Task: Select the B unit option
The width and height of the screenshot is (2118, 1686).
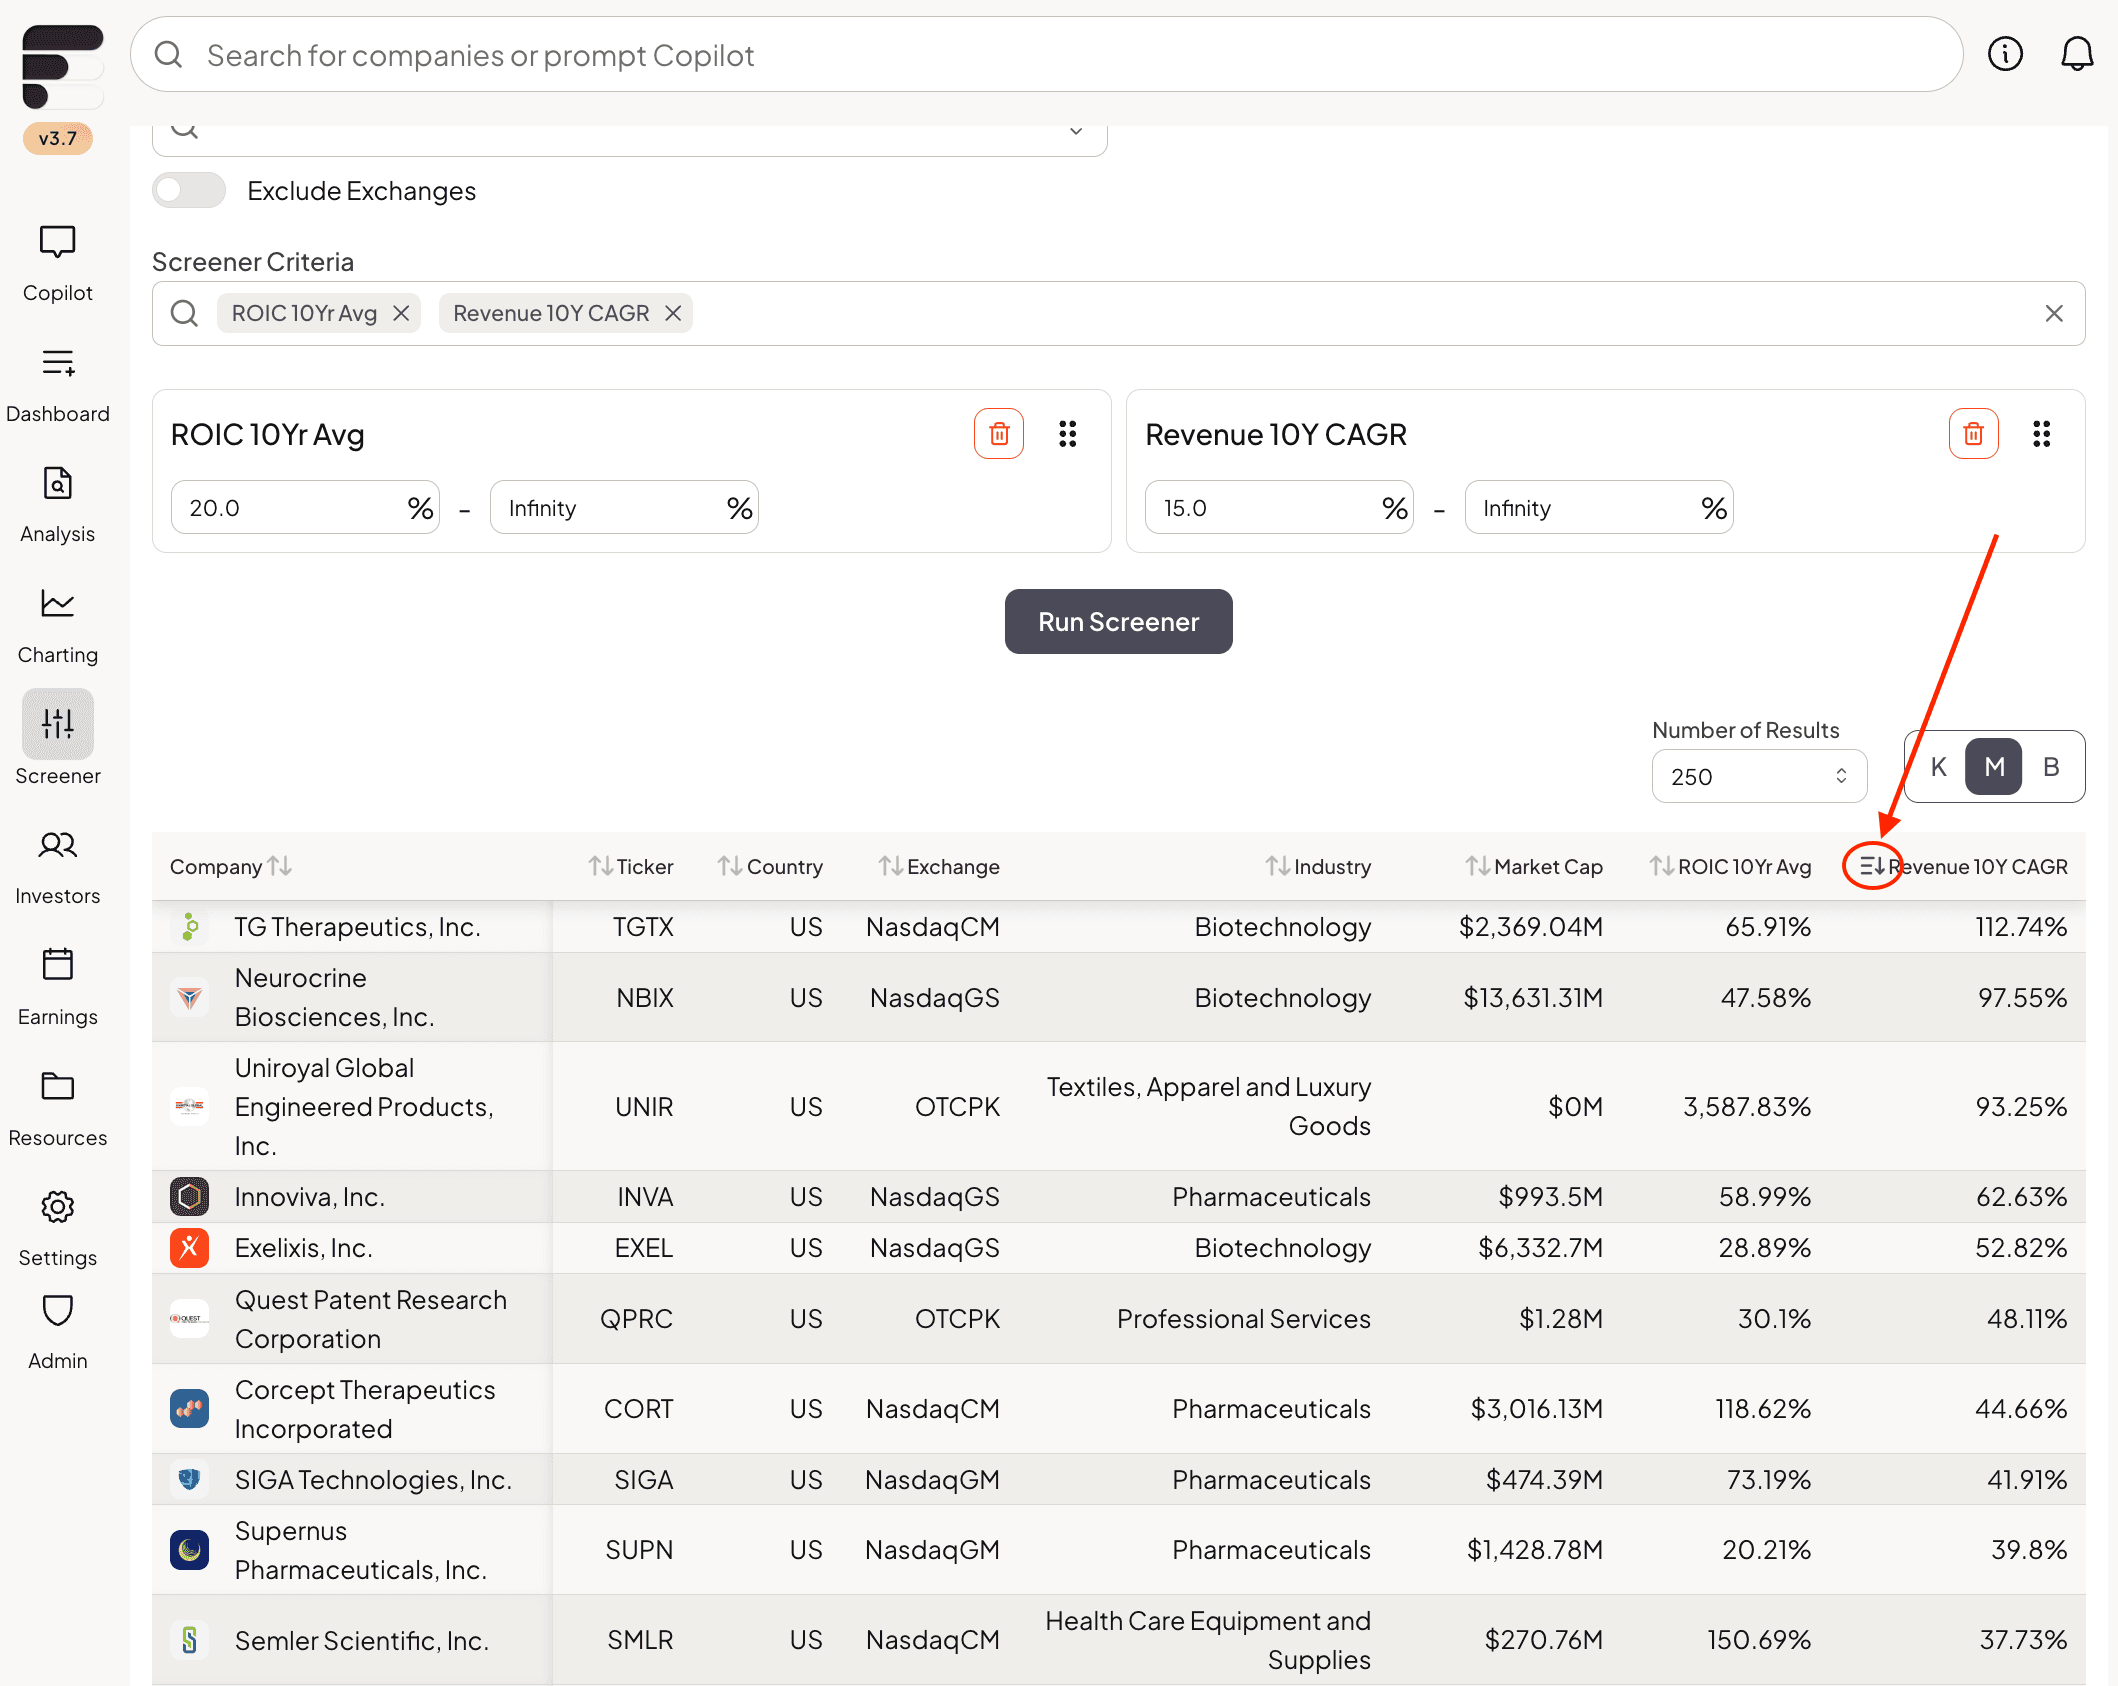Action: pos(2051,767)
